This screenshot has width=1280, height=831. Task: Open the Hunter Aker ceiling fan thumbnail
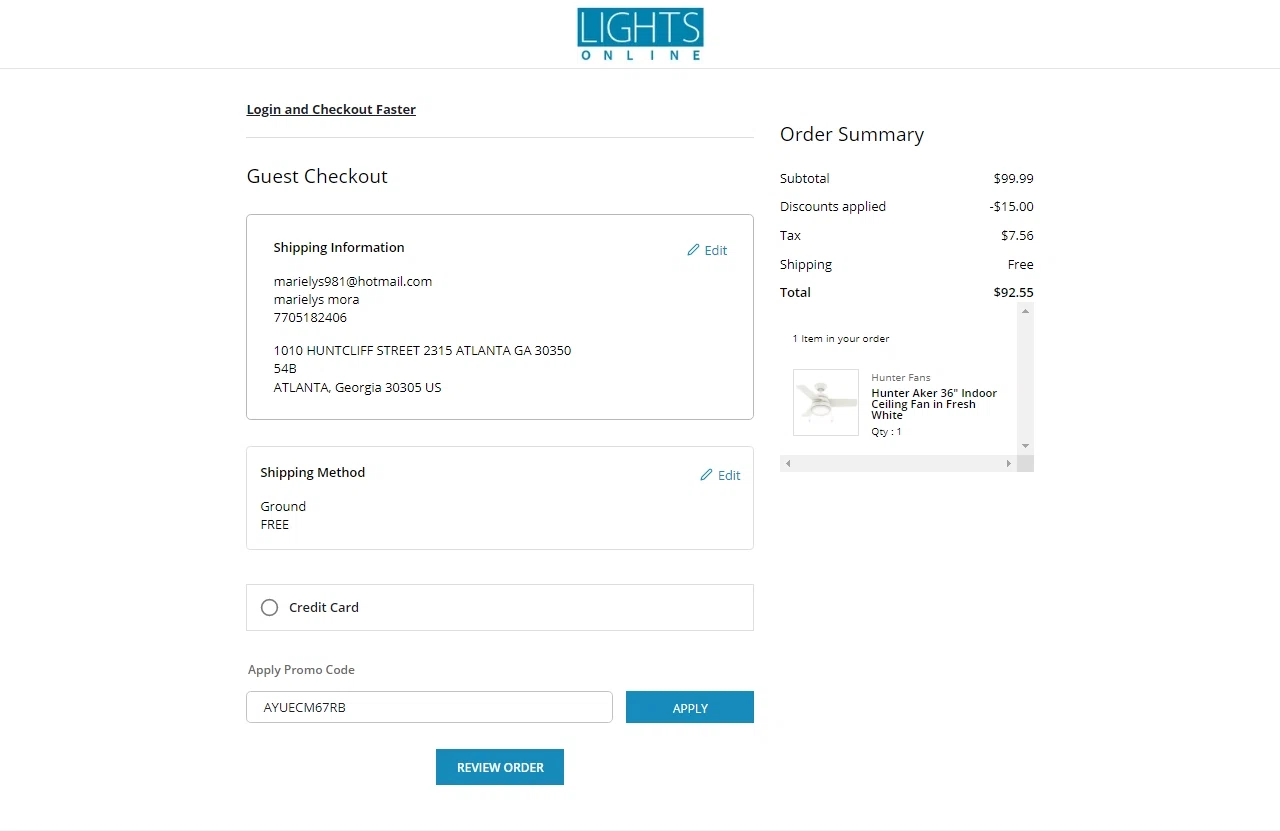click(825, 402)
